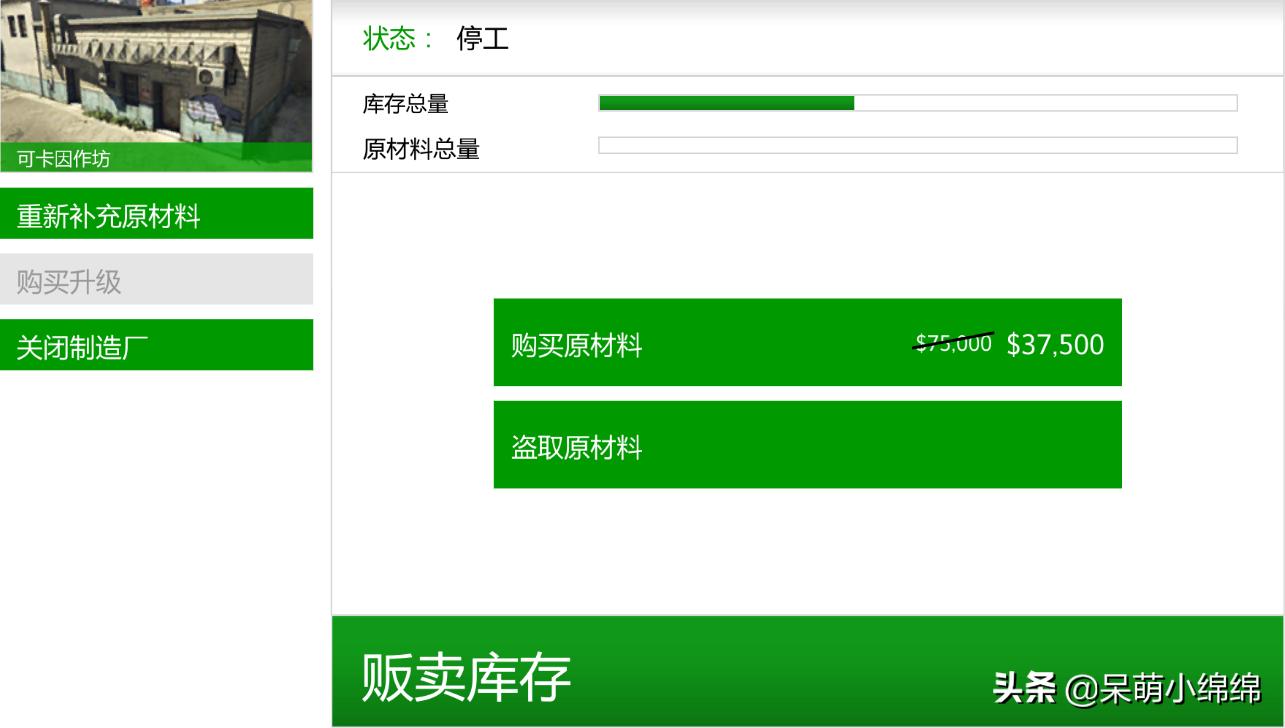Select 重新补充原材料 in the sidebar
1285x728 pixels.
156,213
